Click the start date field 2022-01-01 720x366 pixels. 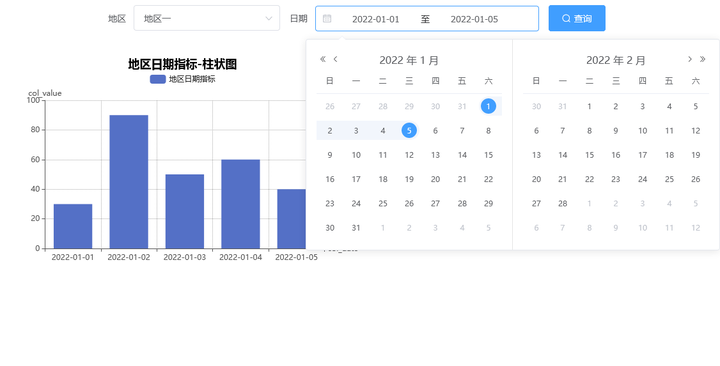pyautogui.click(x=376, y=19)
